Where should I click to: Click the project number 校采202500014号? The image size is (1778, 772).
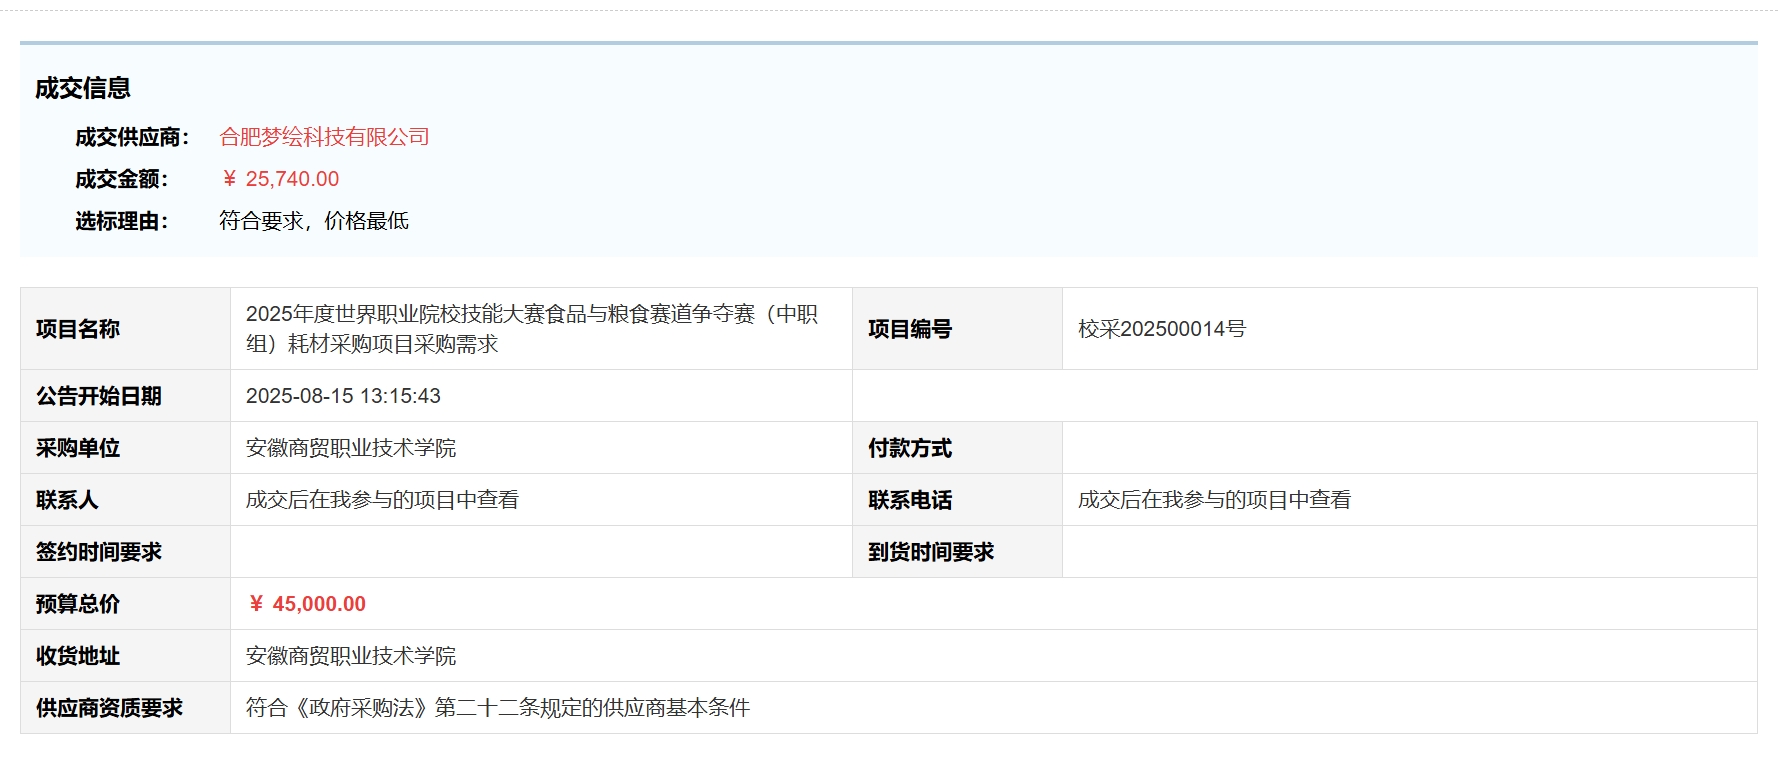[x=1162, y=329]
